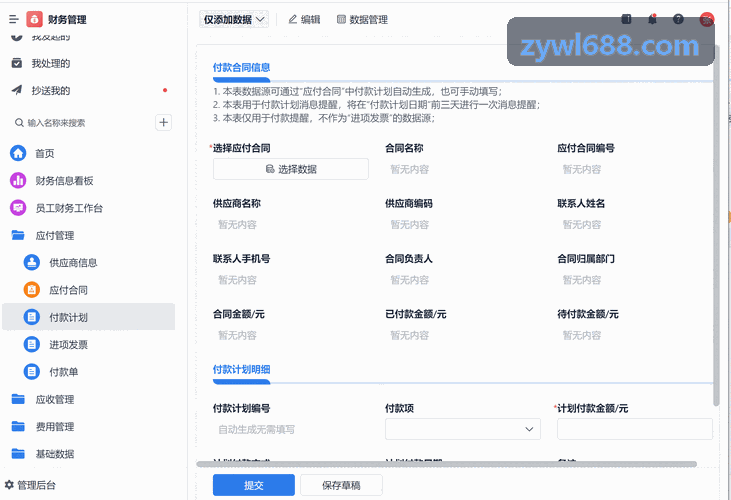Click the plus button next to search
The height and width of the screenshot is (500, 731).
[163, 123]
